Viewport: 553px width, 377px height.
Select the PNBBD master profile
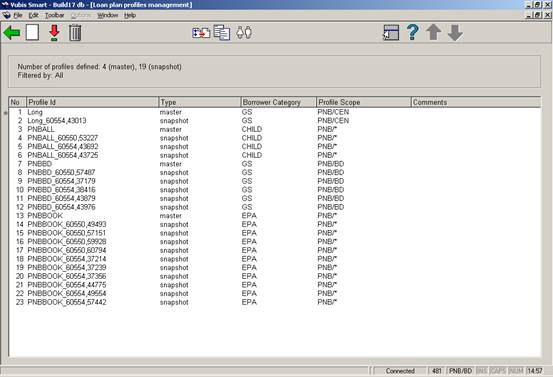275,164
